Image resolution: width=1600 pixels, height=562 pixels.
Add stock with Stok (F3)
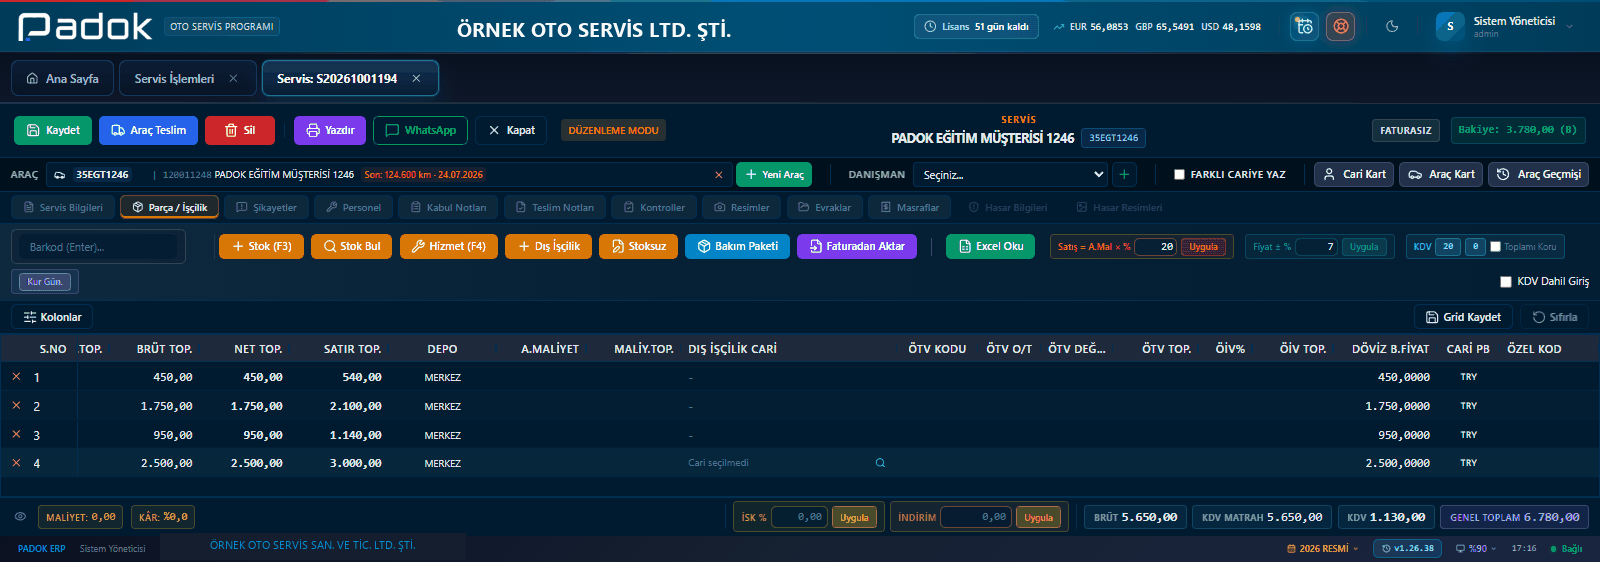[x=261, y=246]
